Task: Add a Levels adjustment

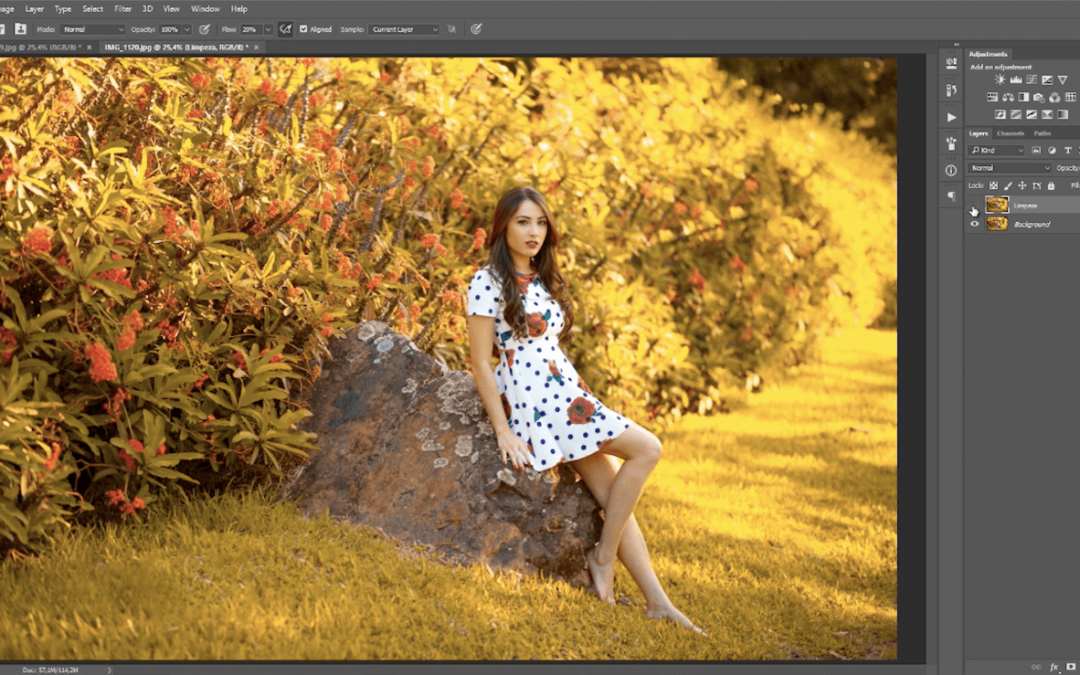Action: tap(1016, 80)
